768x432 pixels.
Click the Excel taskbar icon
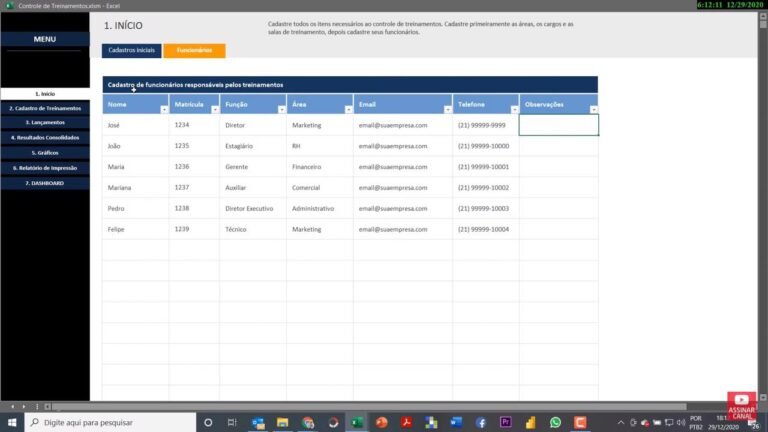[357, 422]
